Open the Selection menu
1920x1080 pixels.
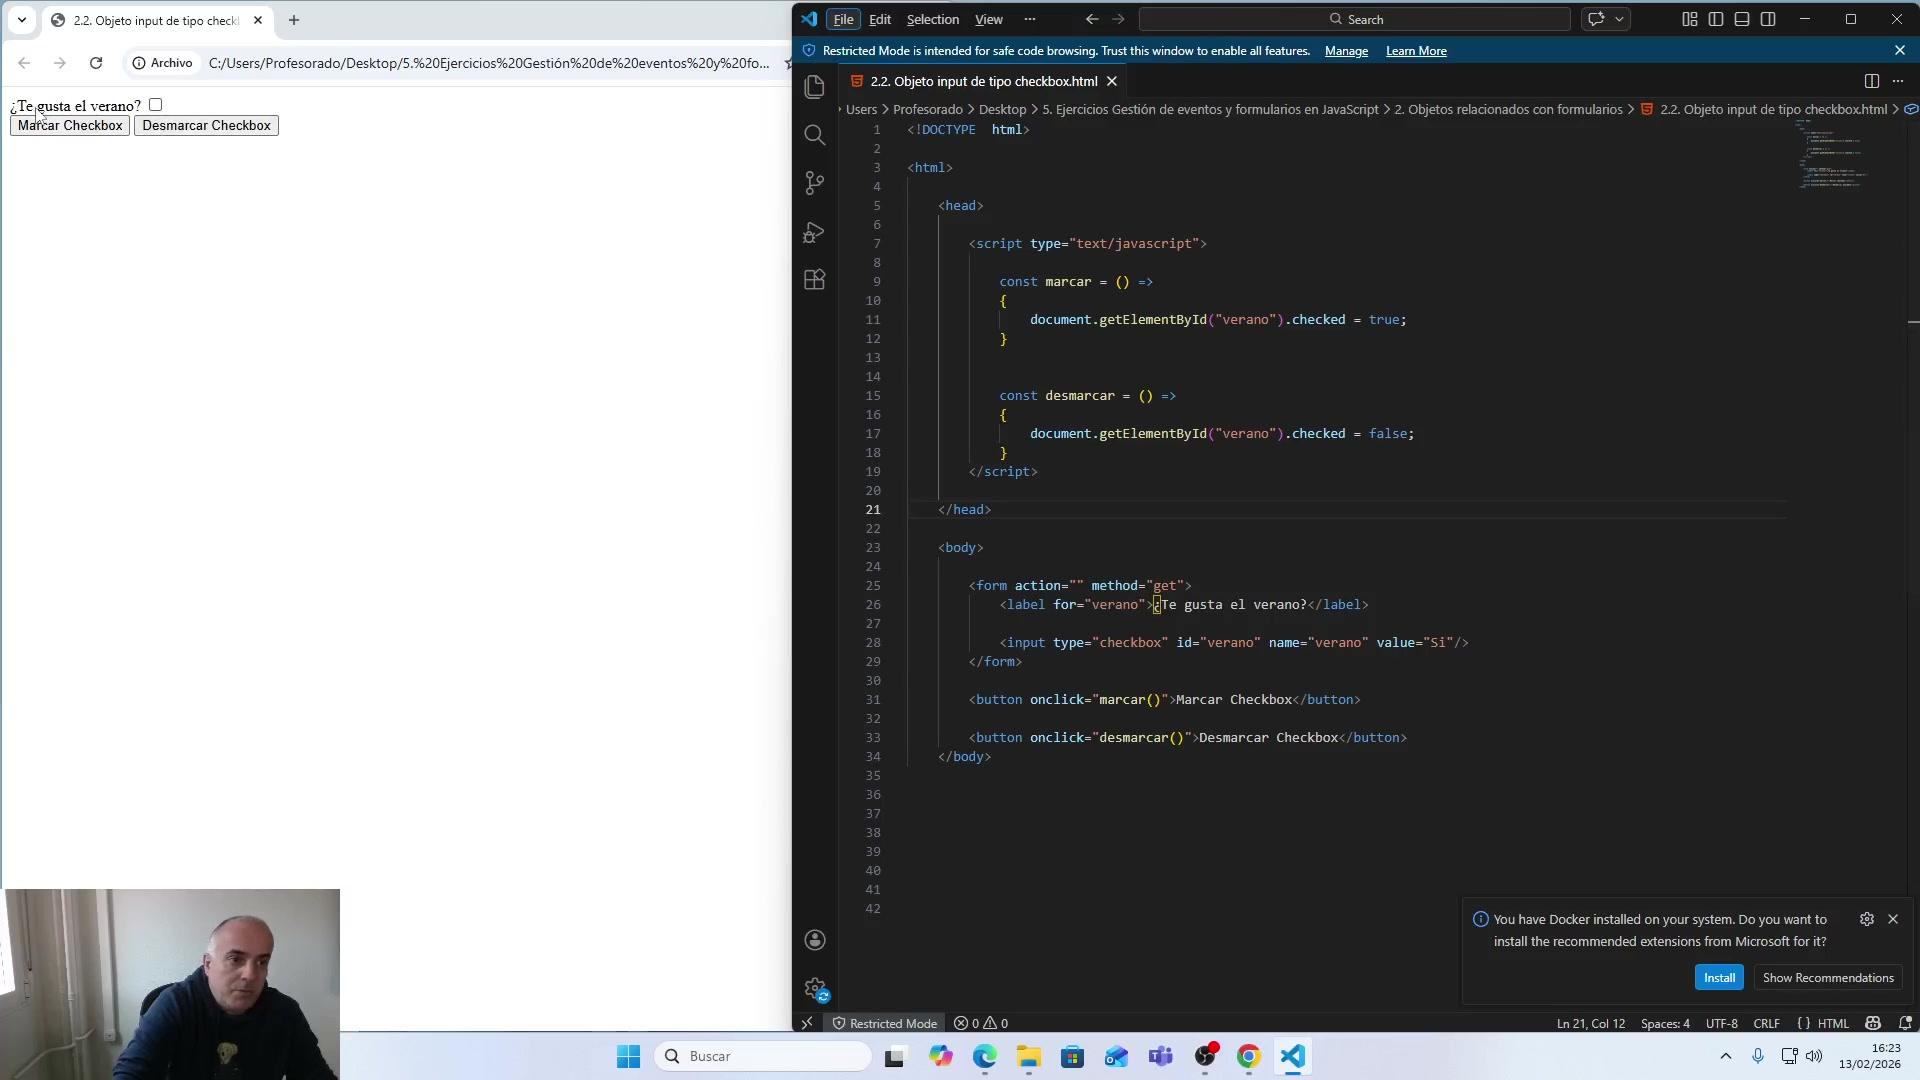[x=933, y=19]
